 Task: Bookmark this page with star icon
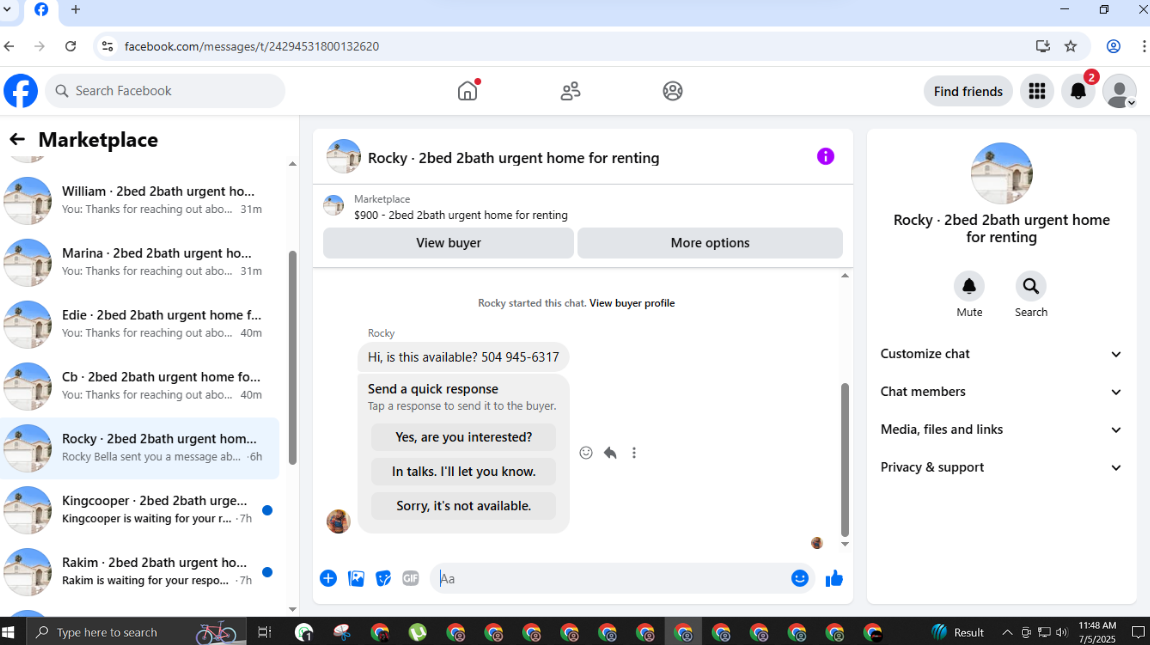point(1071,46)
